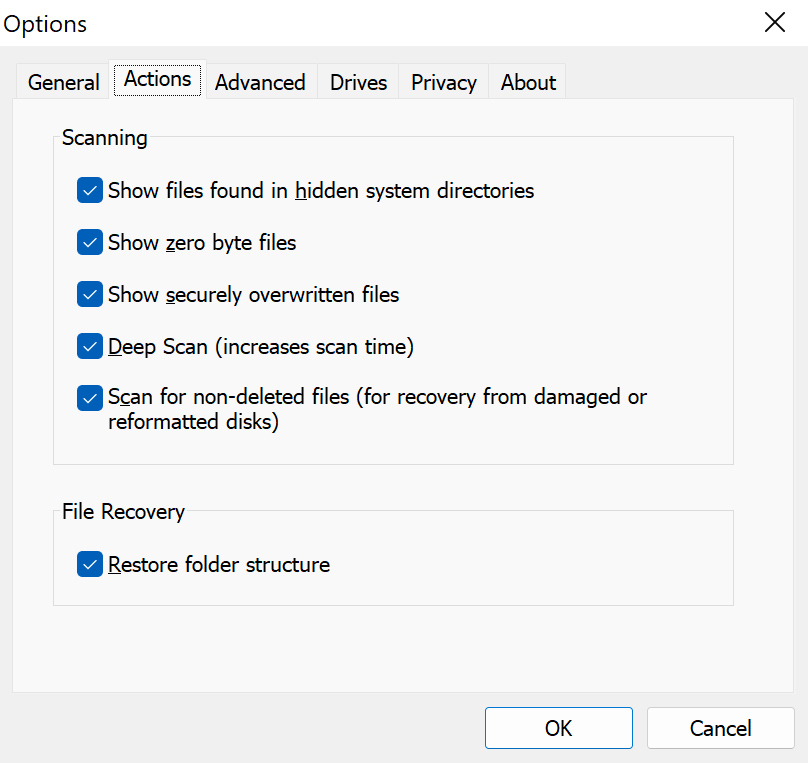The height and width of the screenshot is (763, 808).
Task: Click the "Show securely overwritten files" label text
Action: (x=253, y=295)
